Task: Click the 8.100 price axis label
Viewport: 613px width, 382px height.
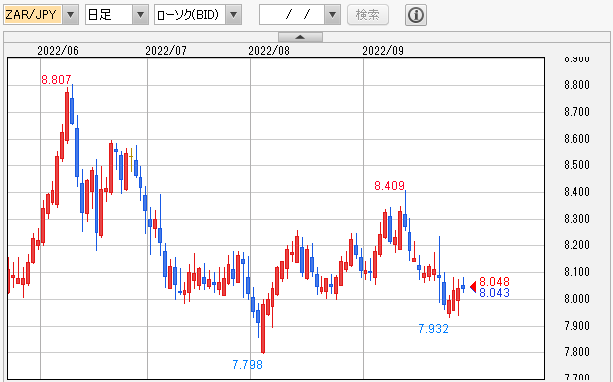Action: [x=577, y=272]
